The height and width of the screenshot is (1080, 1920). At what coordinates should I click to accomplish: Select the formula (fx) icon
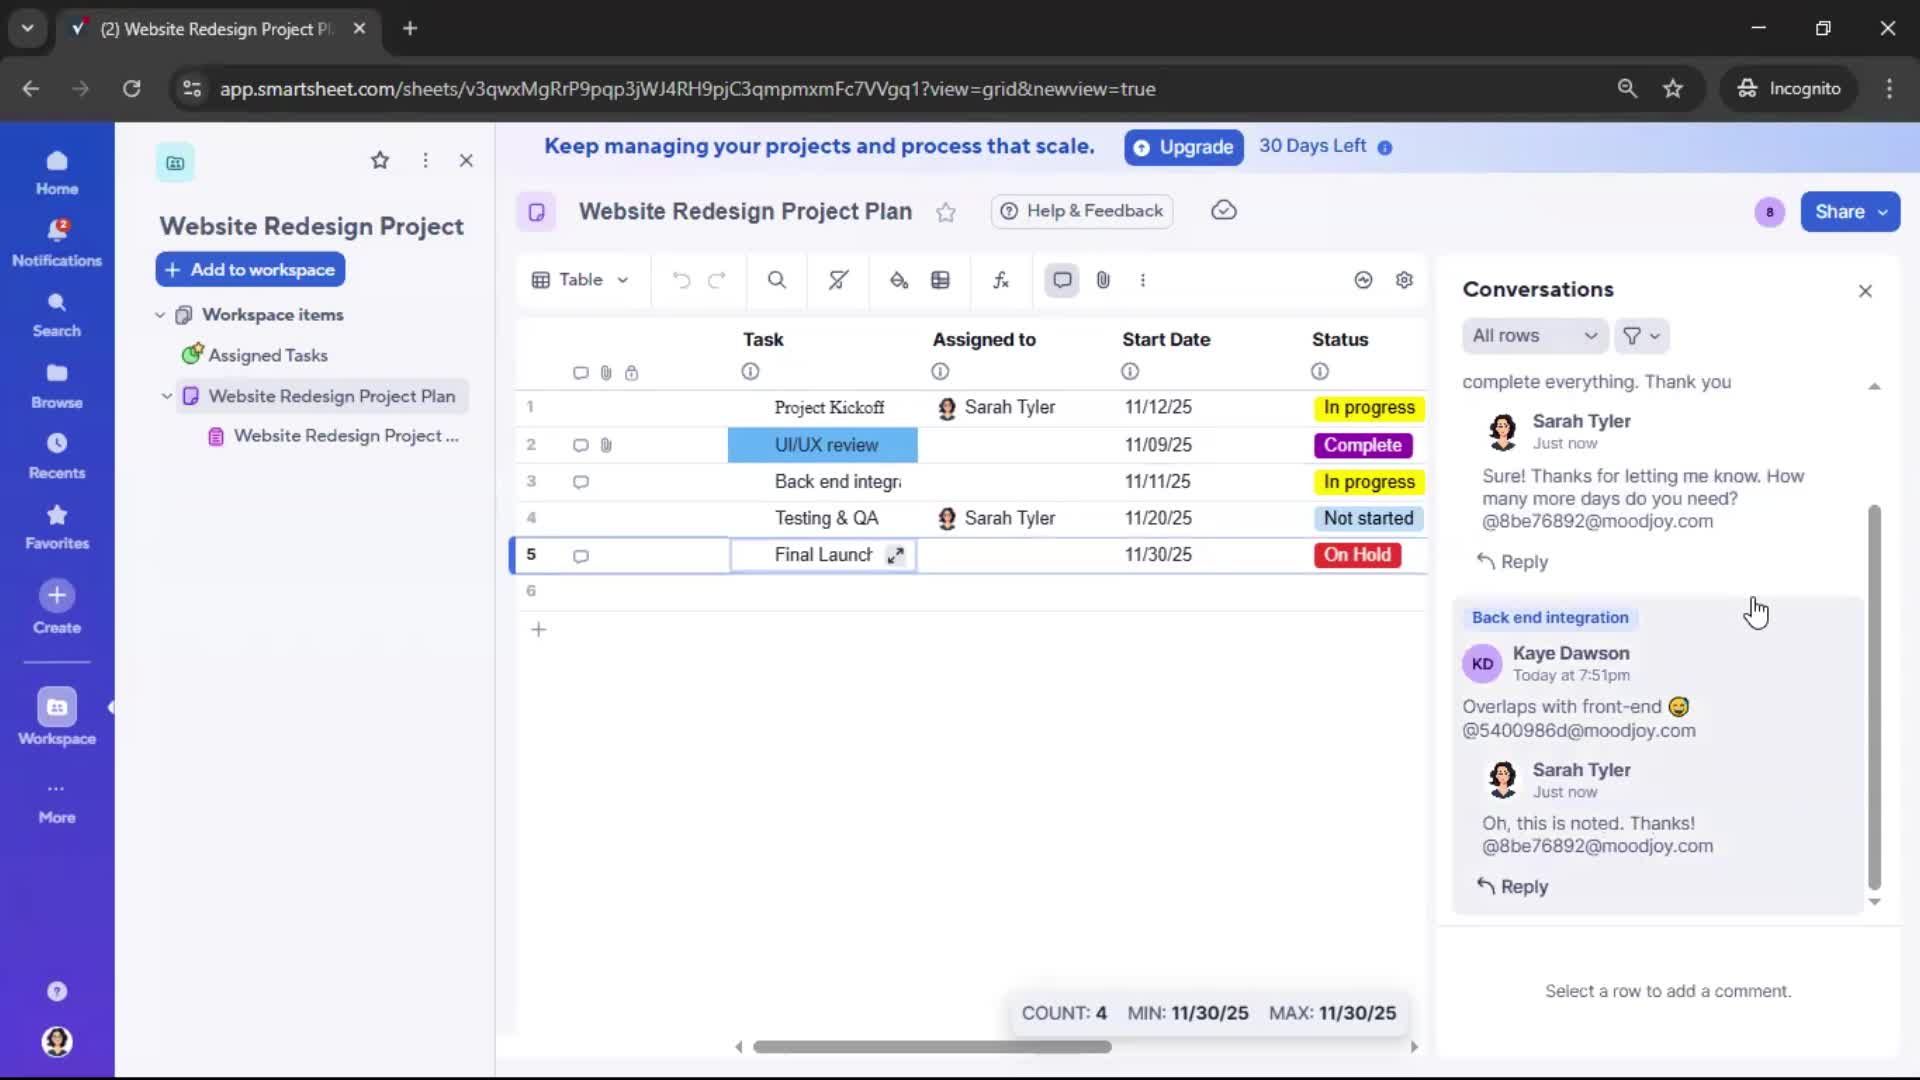pyautogui.click(x=1001, y=280)
